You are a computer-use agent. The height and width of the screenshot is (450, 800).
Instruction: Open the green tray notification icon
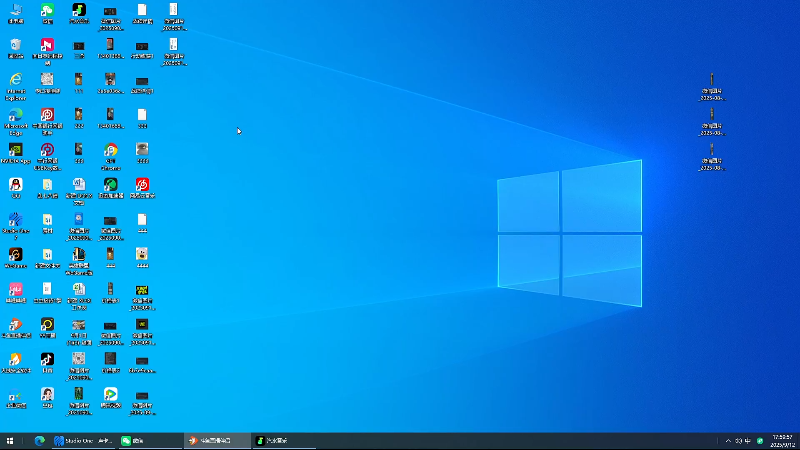click(x=760, y=441)
